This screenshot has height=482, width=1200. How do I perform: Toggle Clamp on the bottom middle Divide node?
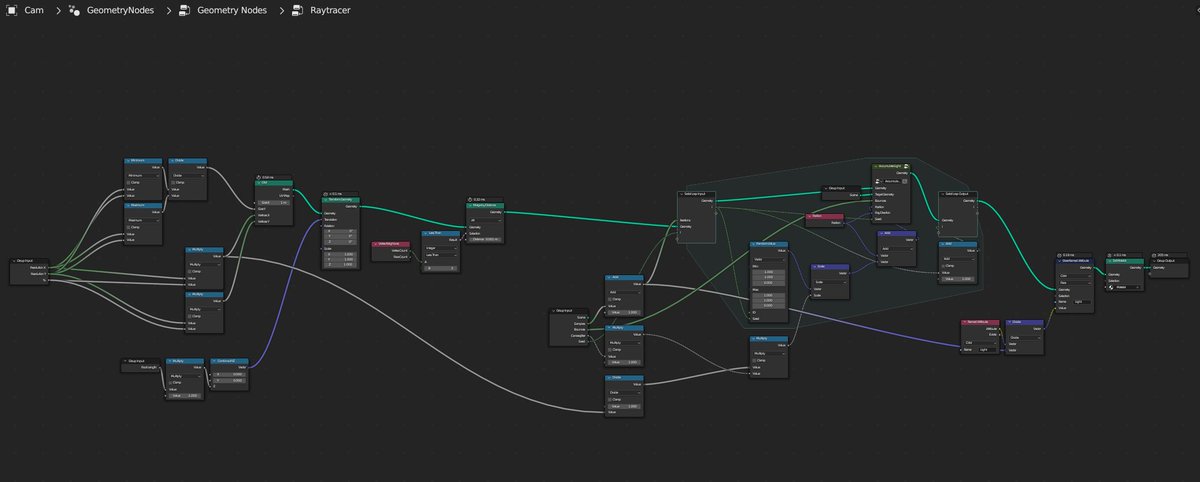[610, 399]
